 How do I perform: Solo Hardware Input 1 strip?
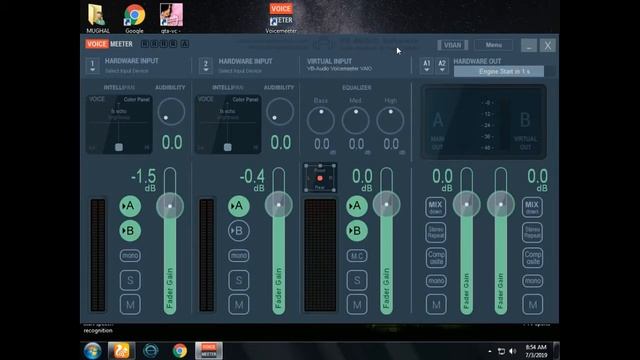pyautogui.click(x=130, y=280)
